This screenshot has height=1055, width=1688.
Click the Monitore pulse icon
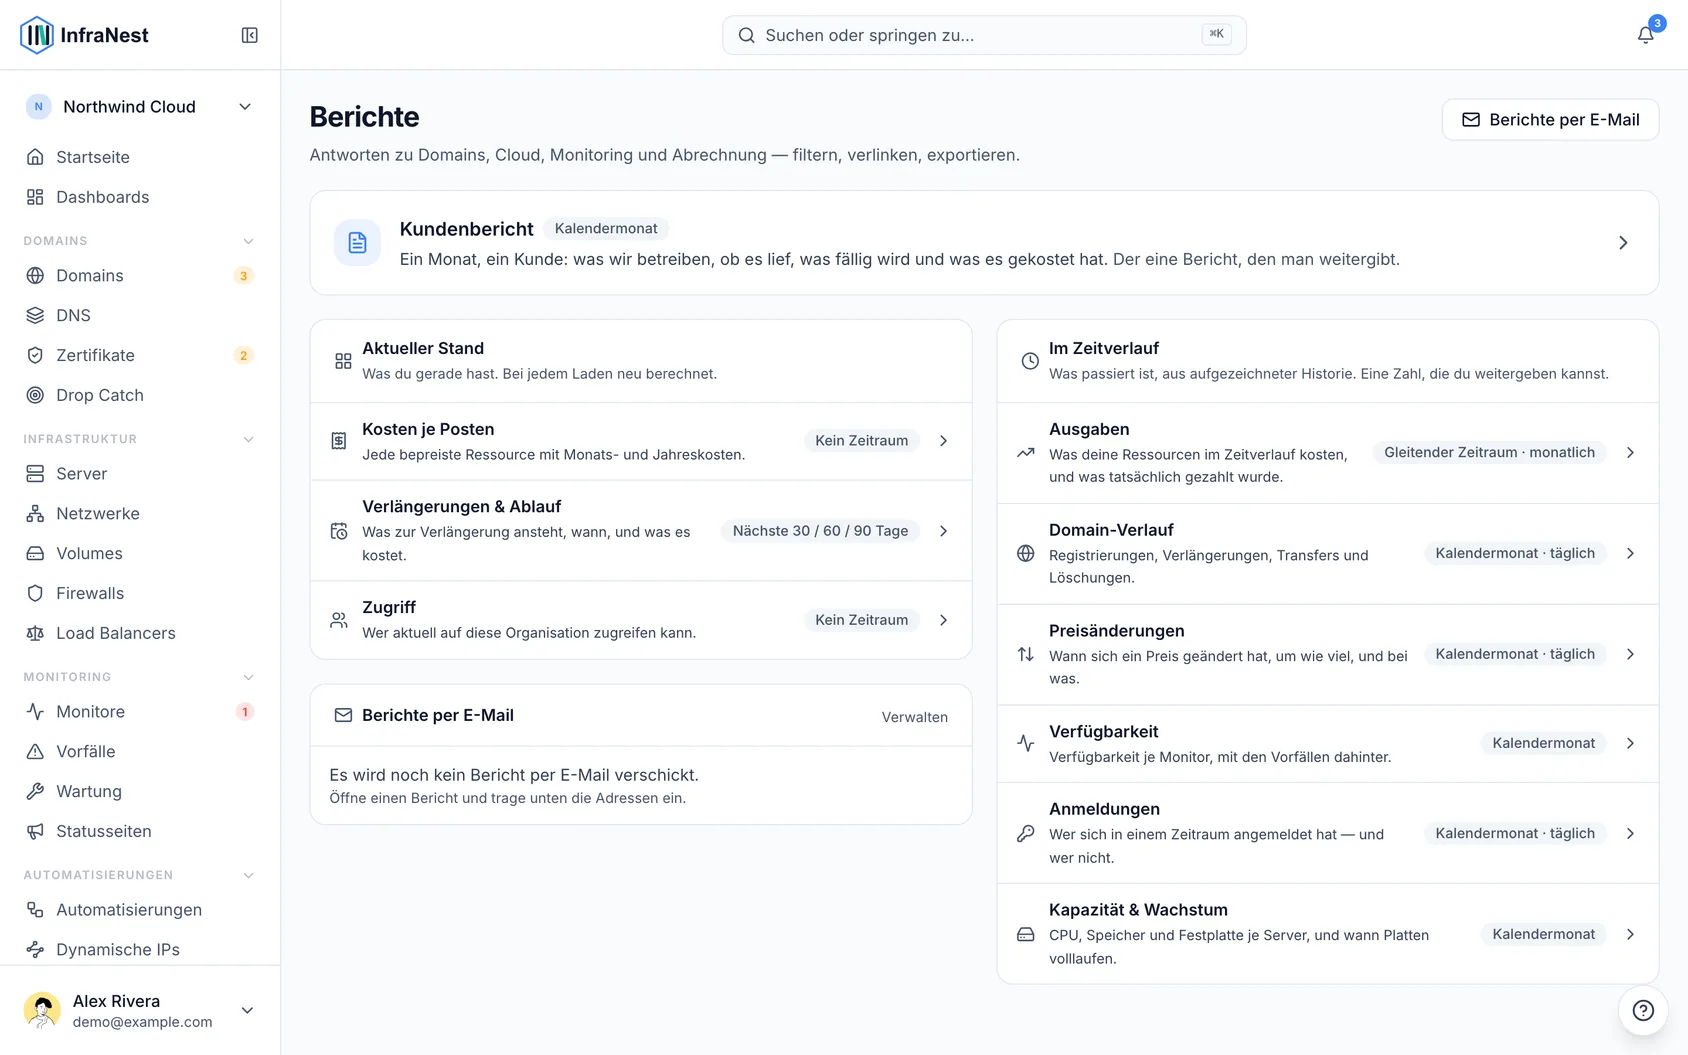[35, 711]
